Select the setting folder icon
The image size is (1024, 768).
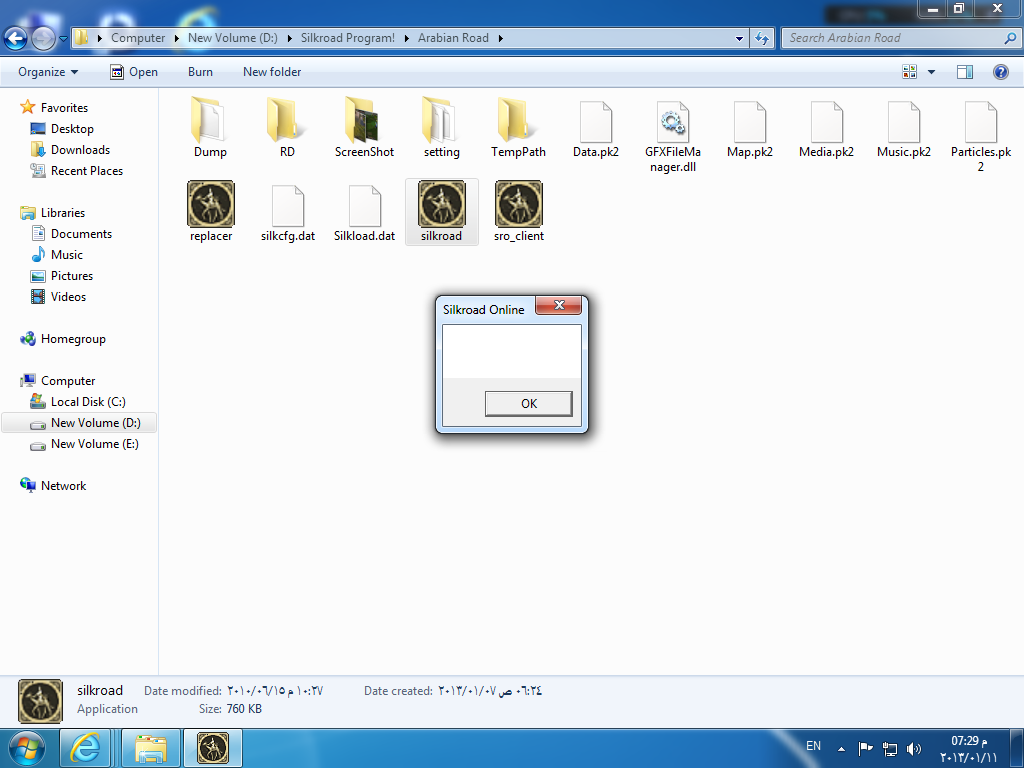pyautogui.click(x=441, y=121)
